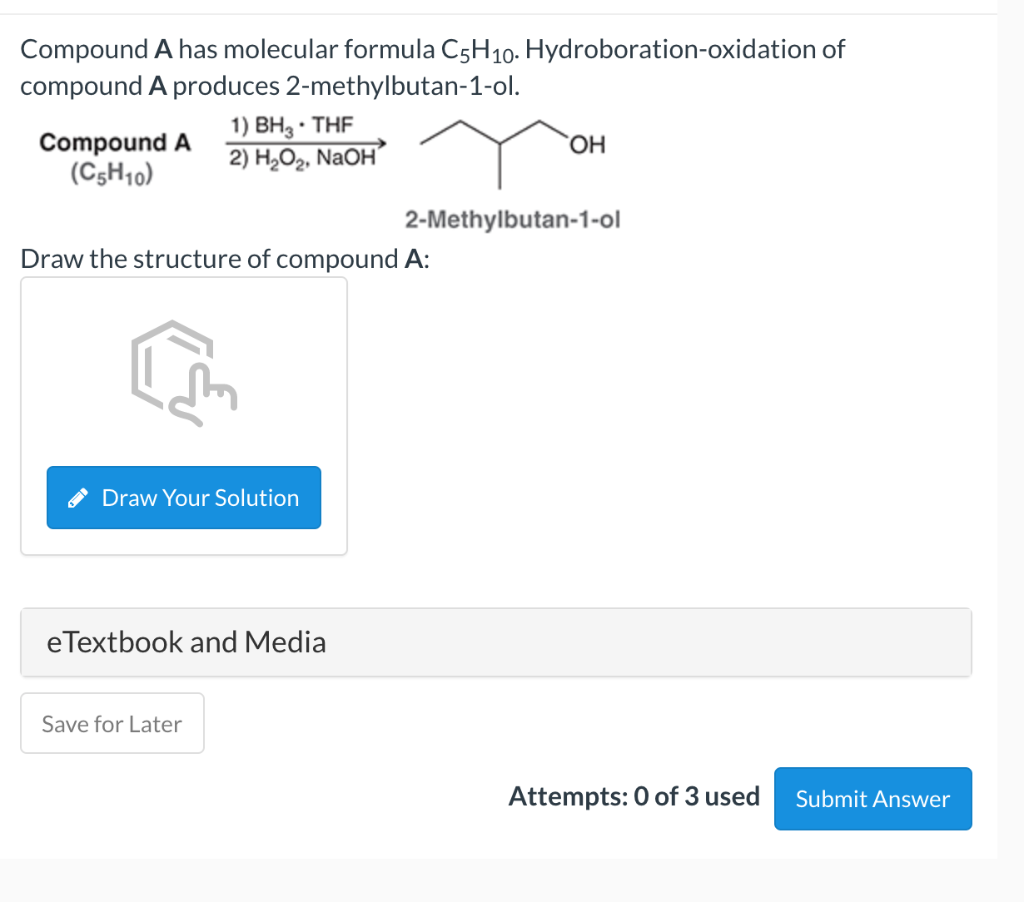
Task: Click the OH group on the product structure
Action: (586, 146)
